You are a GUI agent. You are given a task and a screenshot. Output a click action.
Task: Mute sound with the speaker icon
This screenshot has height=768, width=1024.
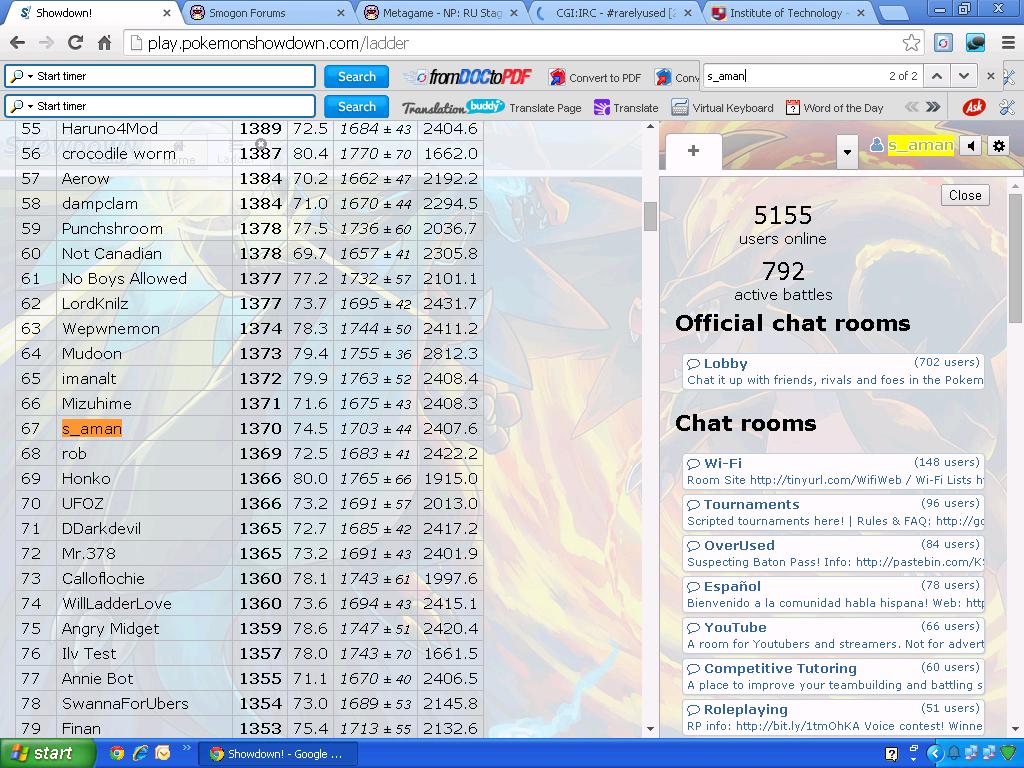[x=971, y=146]
